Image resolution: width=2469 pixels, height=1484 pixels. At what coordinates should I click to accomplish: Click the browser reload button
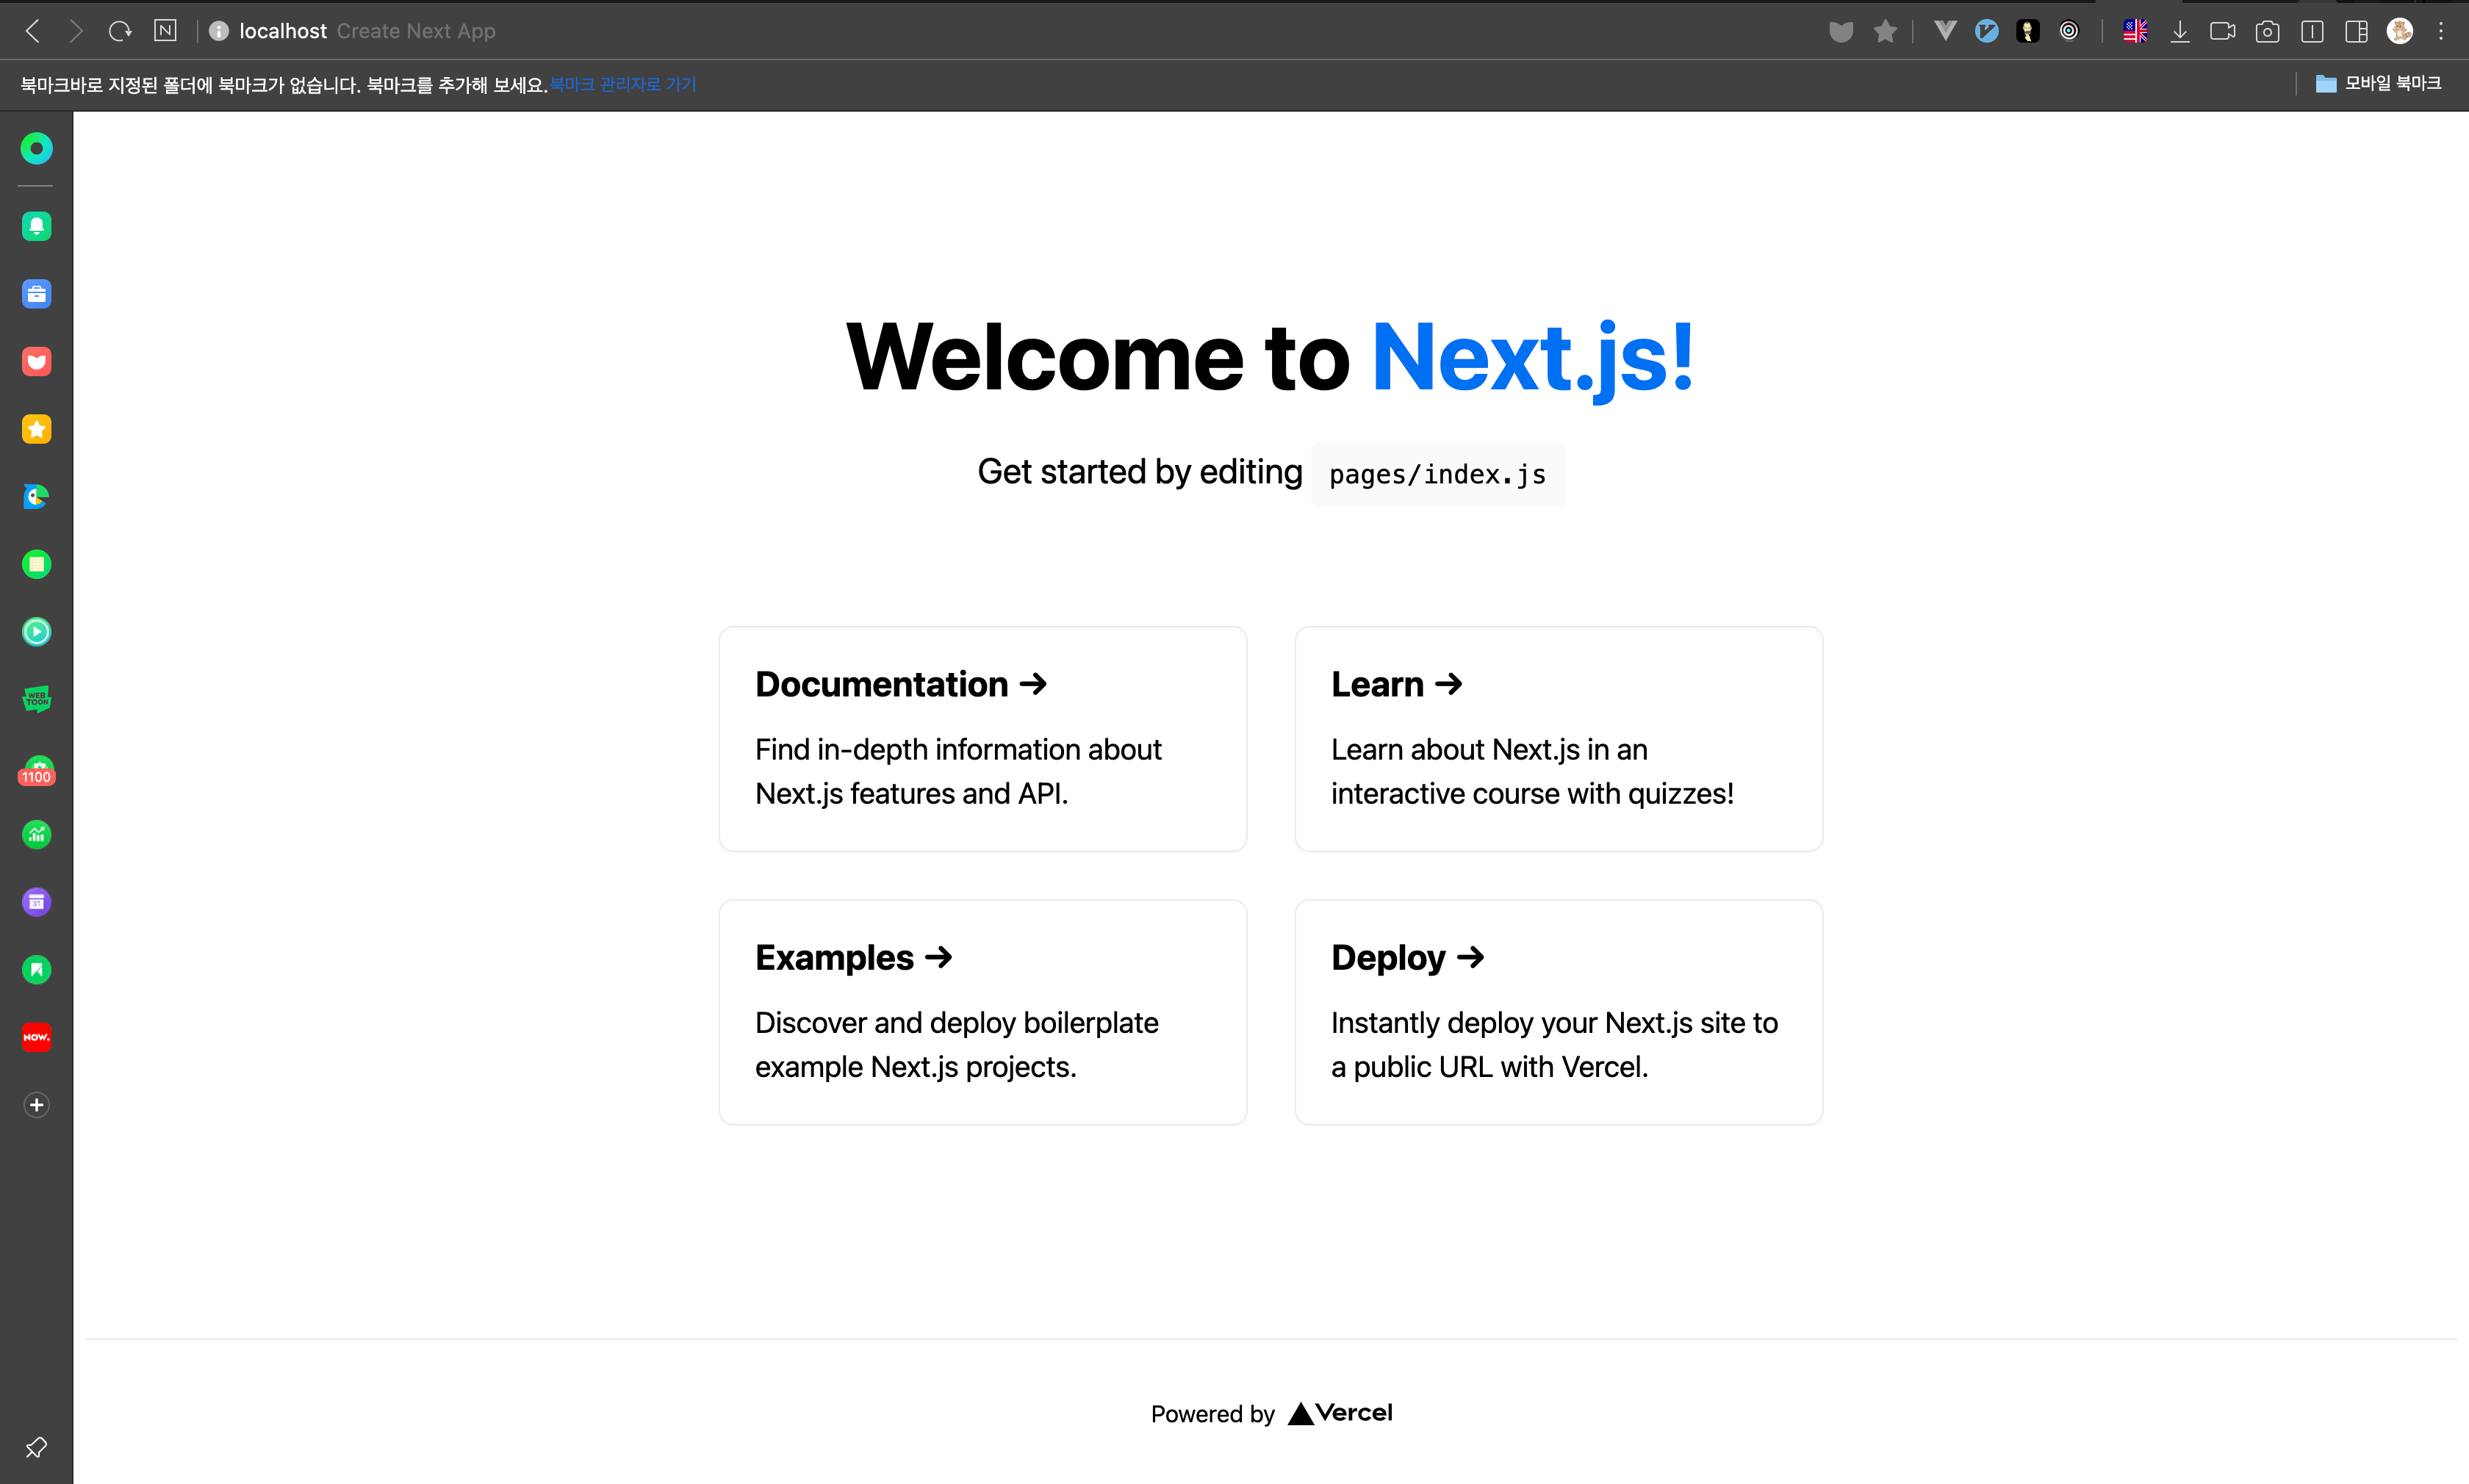click(x=120, y=31)
